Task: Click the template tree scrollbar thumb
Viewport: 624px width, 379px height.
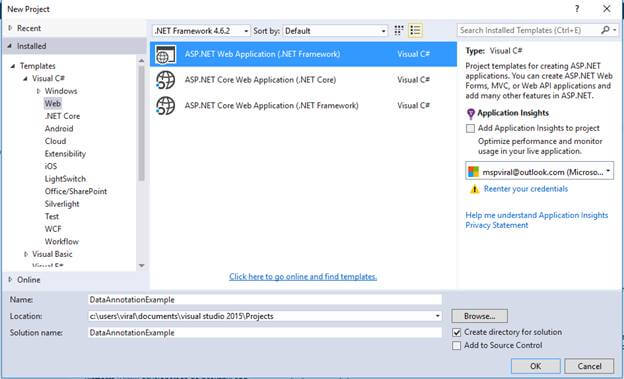Action: (x=141, y=123)
